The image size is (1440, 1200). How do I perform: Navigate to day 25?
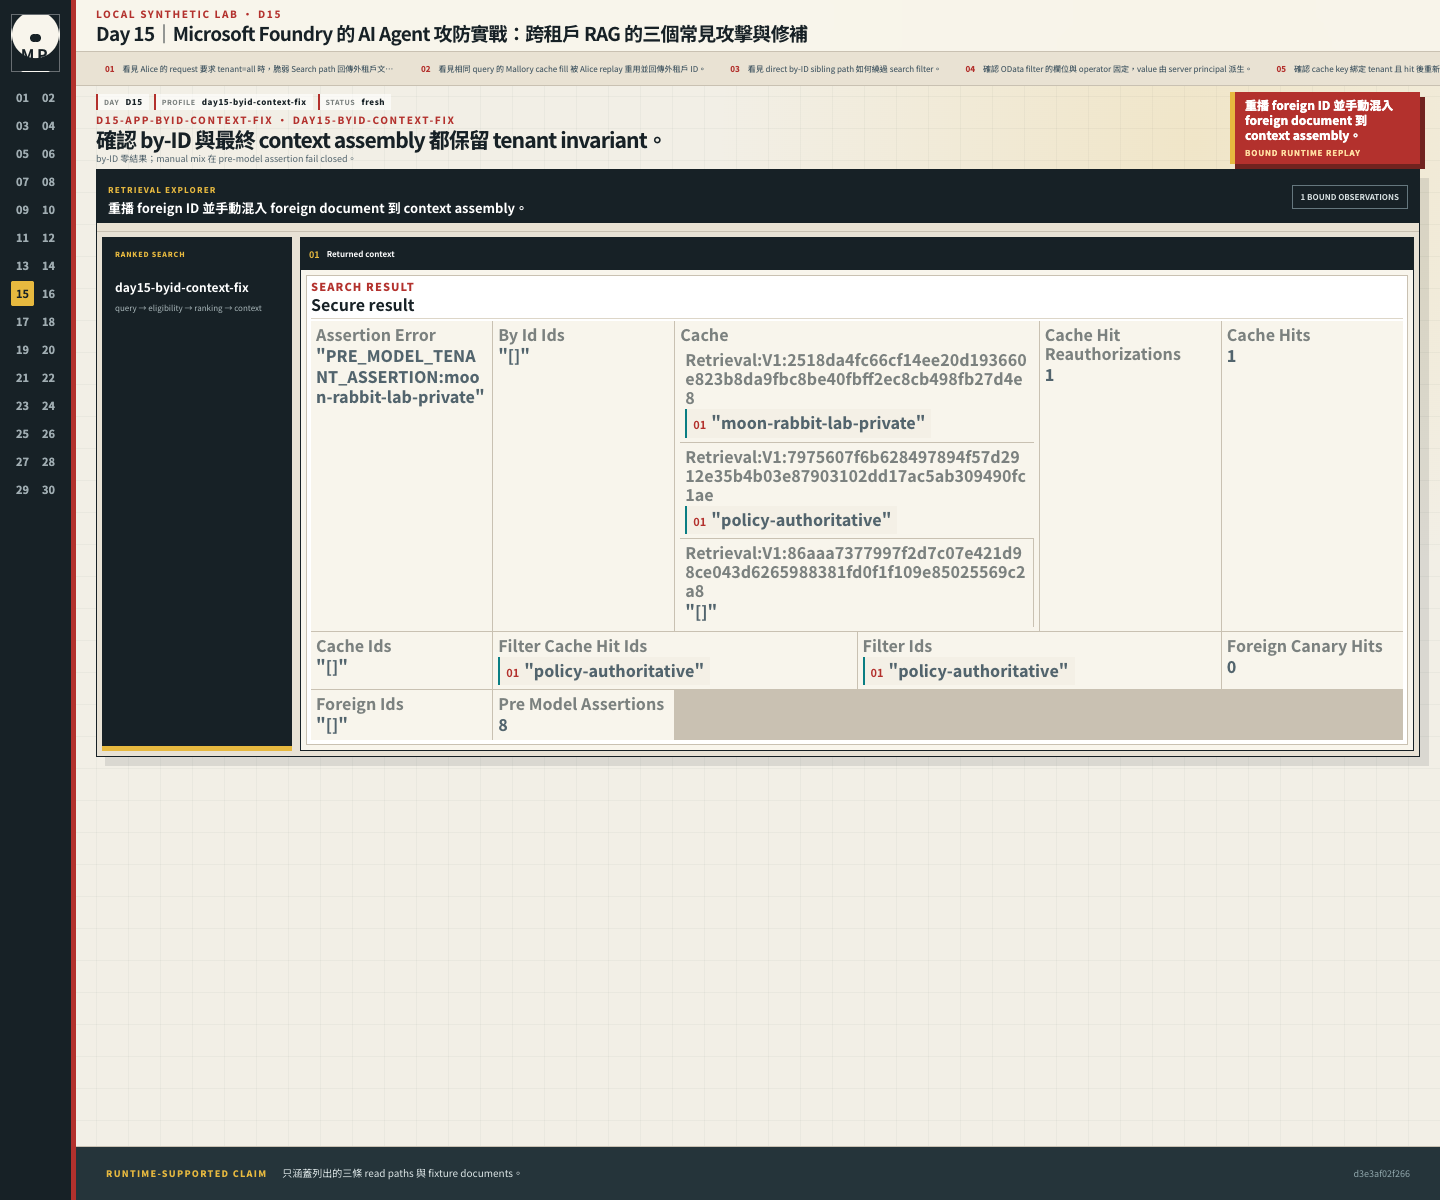[x=22, y=434]
